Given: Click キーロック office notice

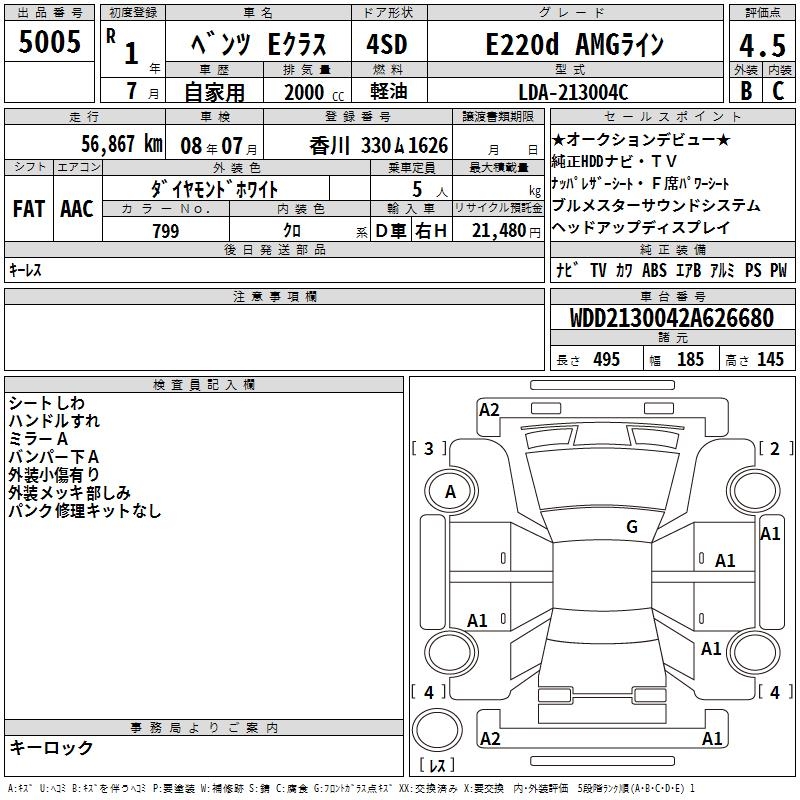Looking at the screenshot, I should (51, 747).
